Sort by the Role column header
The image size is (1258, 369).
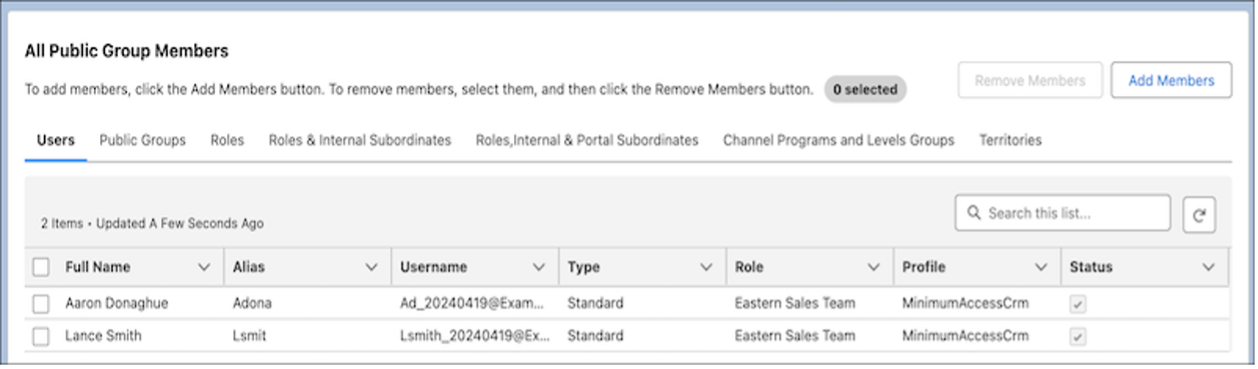click(x=750, y=268)
